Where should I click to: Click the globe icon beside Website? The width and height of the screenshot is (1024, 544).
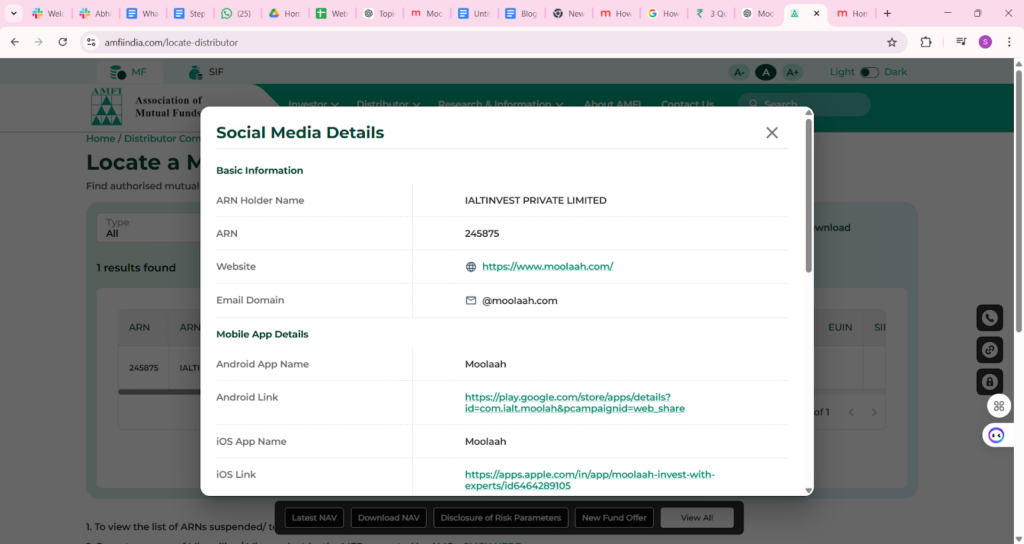point(471,266)
